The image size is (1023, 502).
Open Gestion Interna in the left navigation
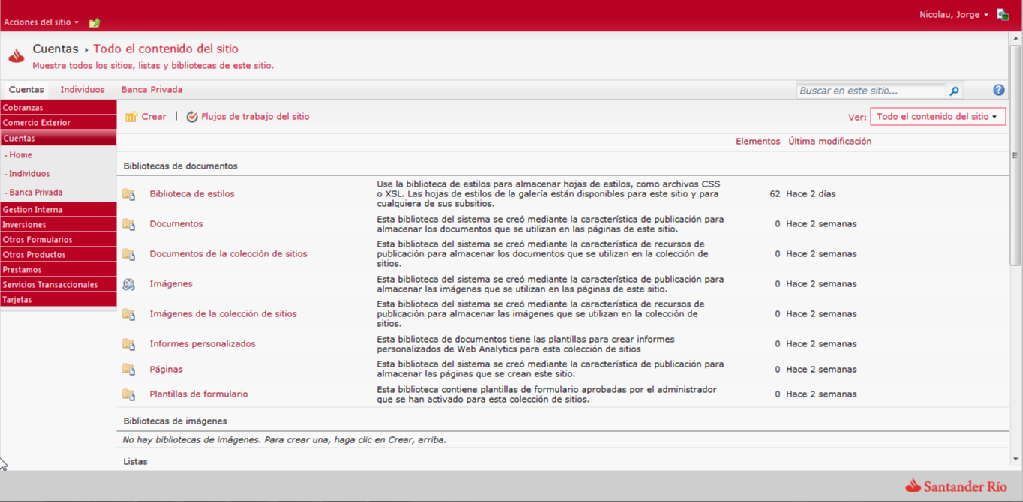pyautogui.click(x=58, y=210)
